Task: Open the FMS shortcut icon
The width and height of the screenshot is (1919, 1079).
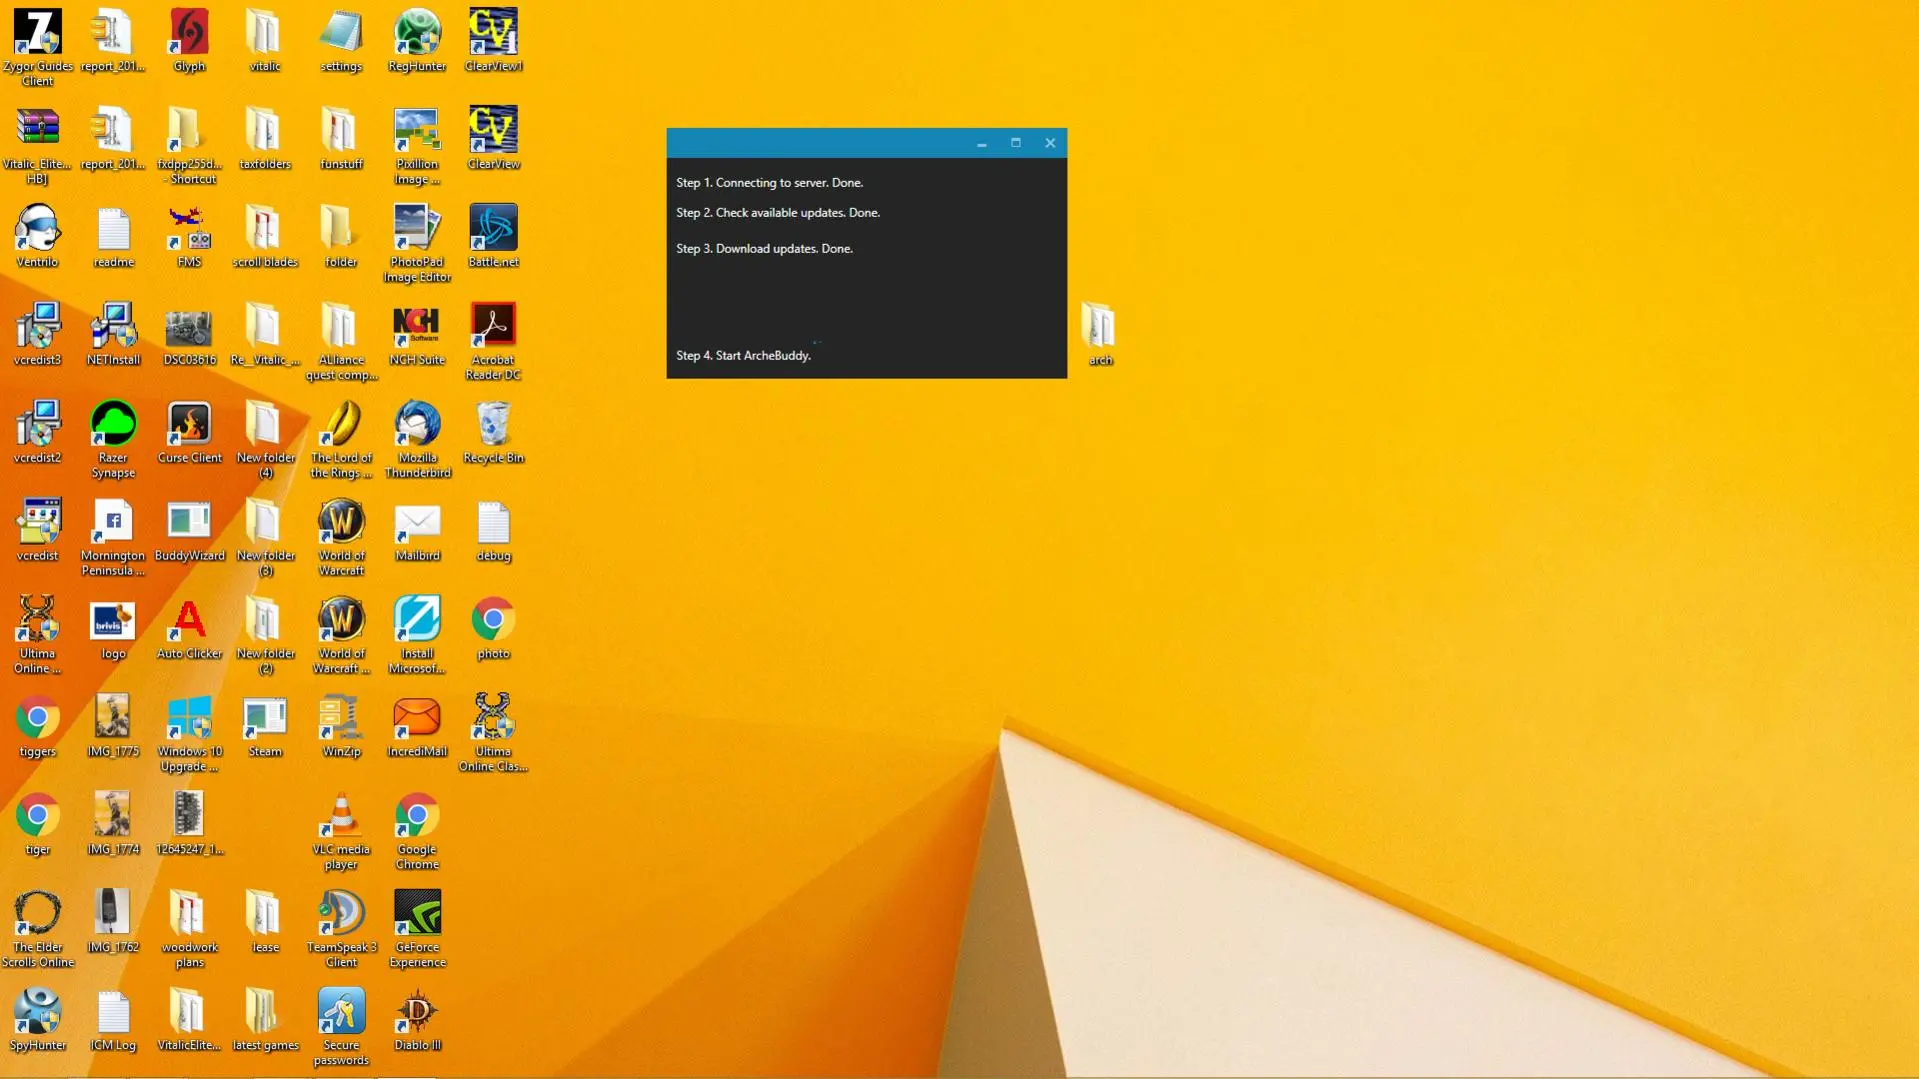Action: pyautogui.click(x=189, y=229)
